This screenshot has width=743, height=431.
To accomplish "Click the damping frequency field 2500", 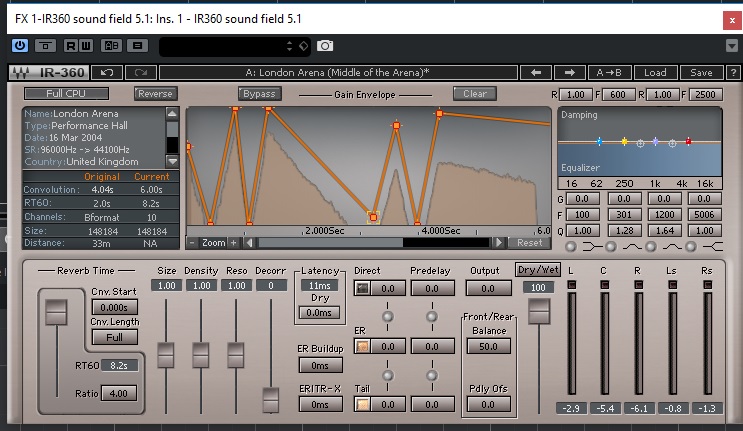I will [705, 94].
